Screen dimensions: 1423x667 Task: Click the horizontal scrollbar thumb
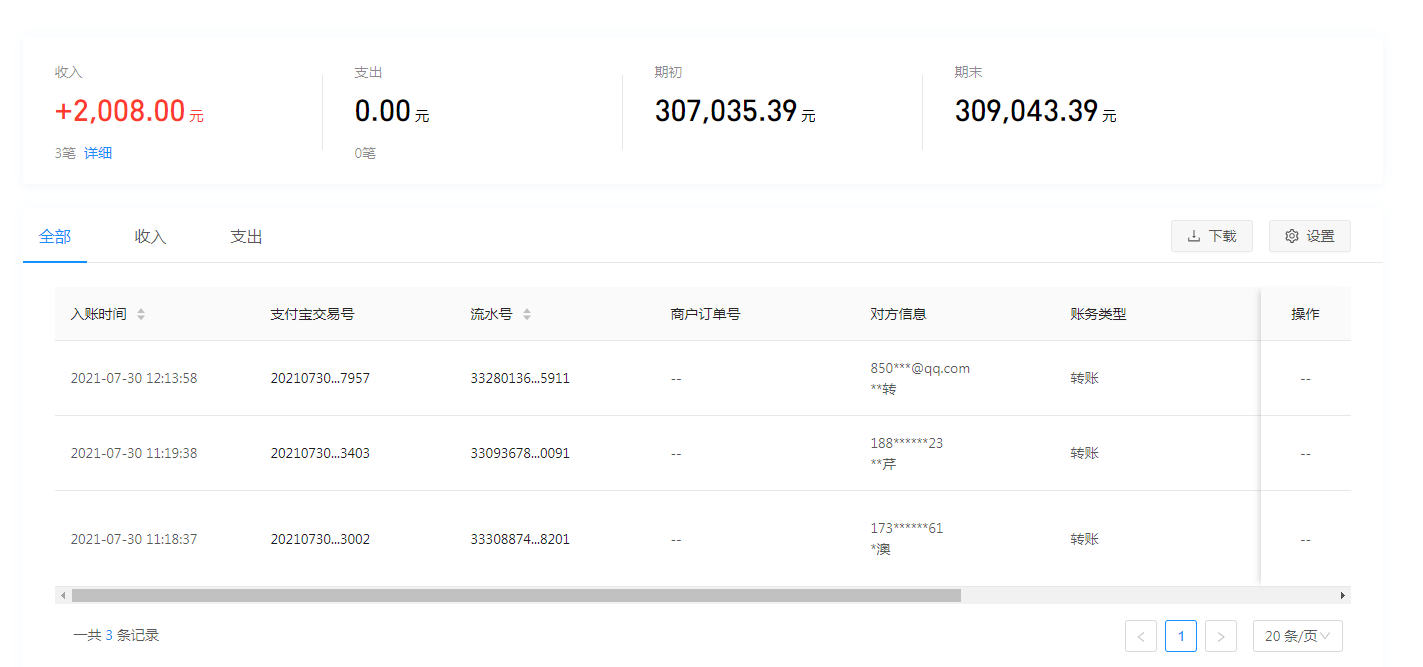pos(515,595)
